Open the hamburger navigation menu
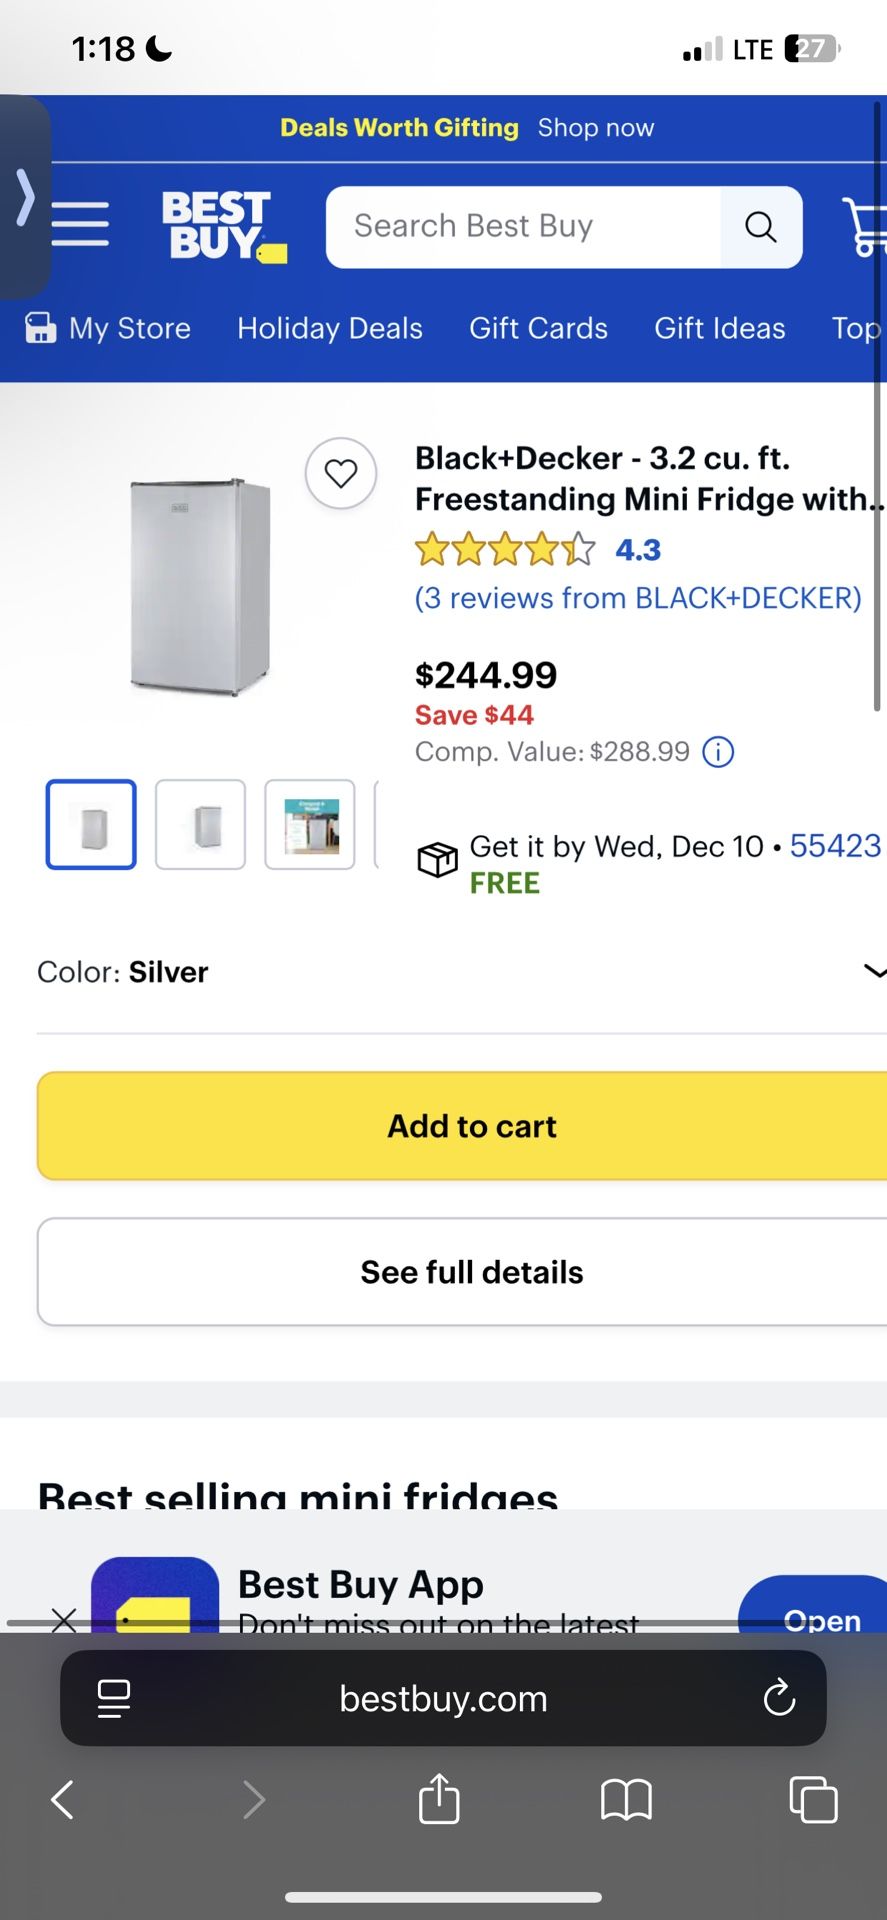The width and height of the screenshot is (887, 1920). click(x=81, y=225)
